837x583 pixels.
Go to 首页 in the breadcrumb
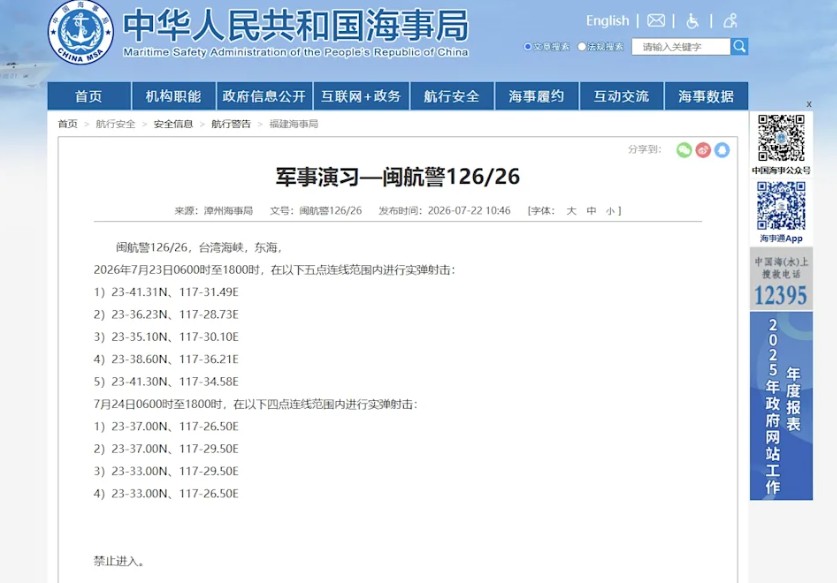[x=68, y=124]
